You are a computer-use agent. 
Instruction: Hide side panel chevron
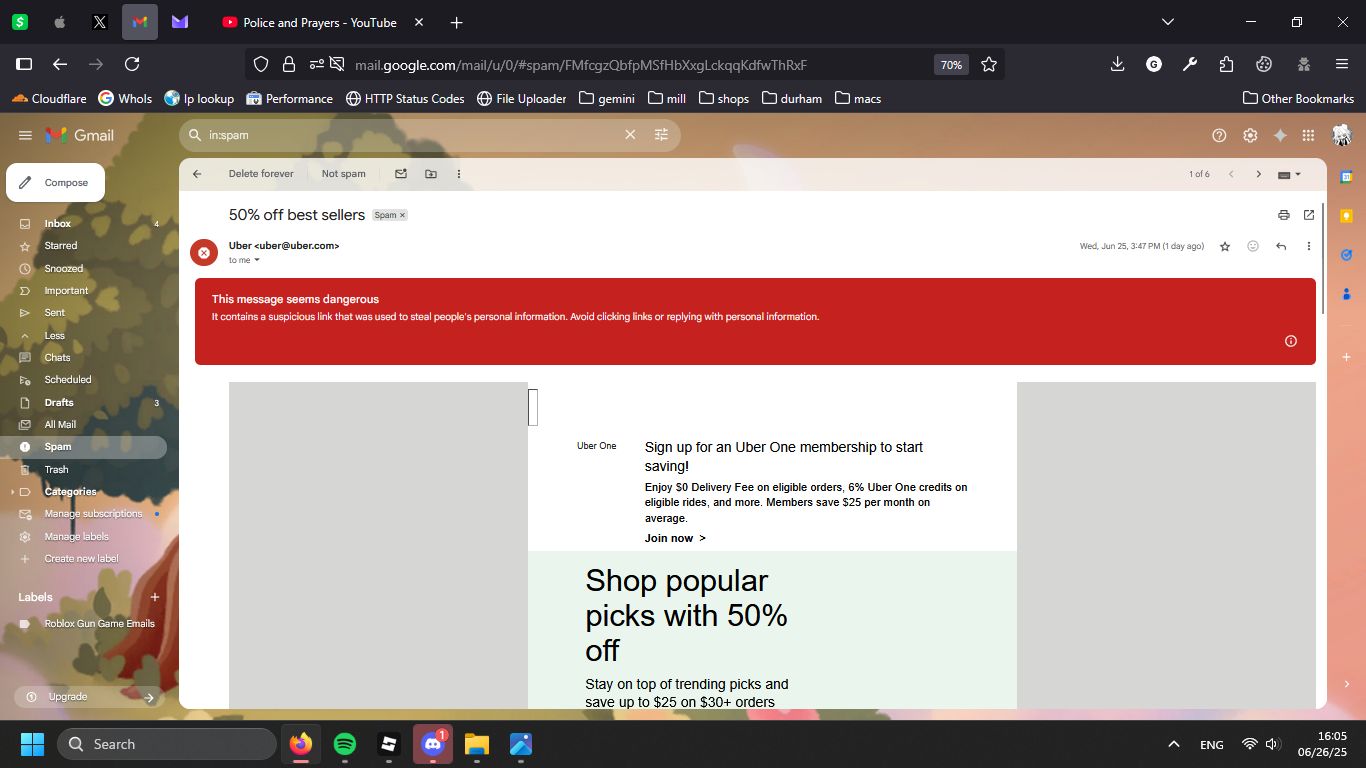point(1347,684)
